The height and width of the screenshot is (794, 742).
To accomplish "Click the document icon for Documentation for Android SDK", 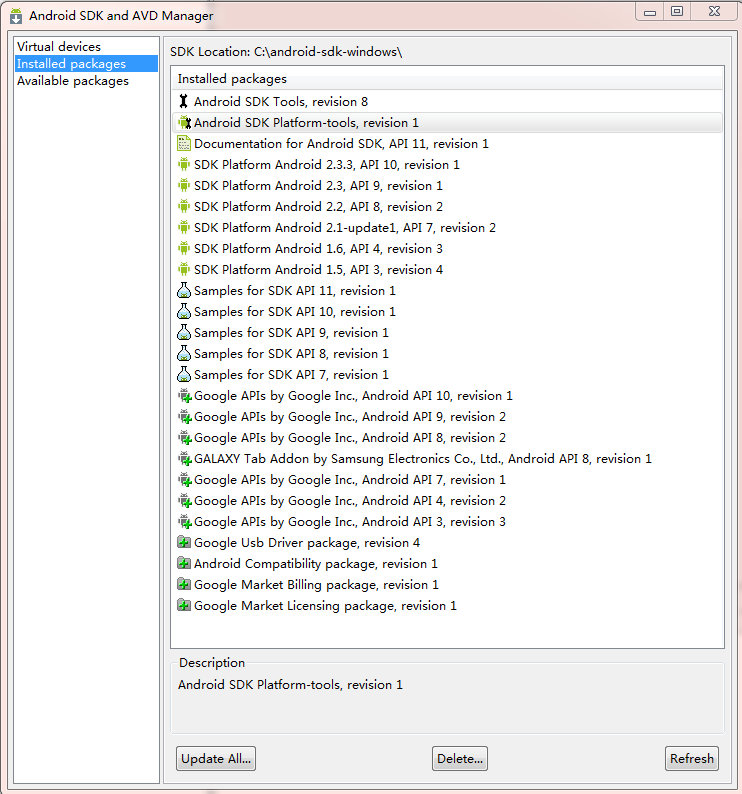I will click(x=184, y=143).
